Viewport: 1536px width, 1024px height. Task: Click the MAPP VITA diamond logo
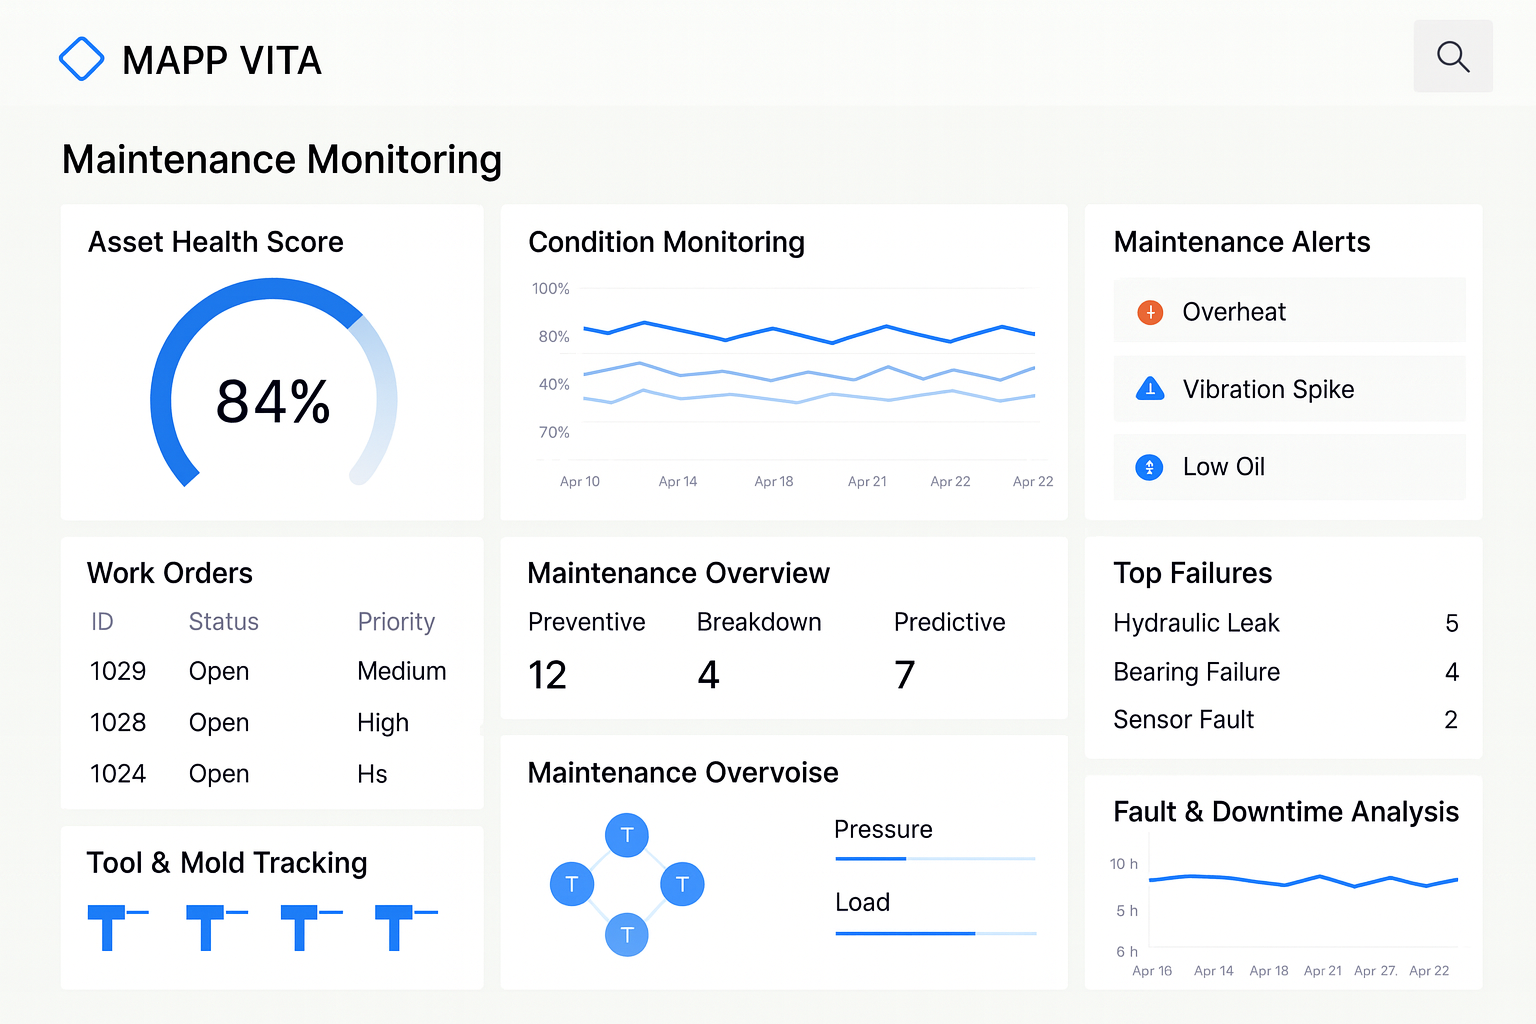(x=81, y=59)
